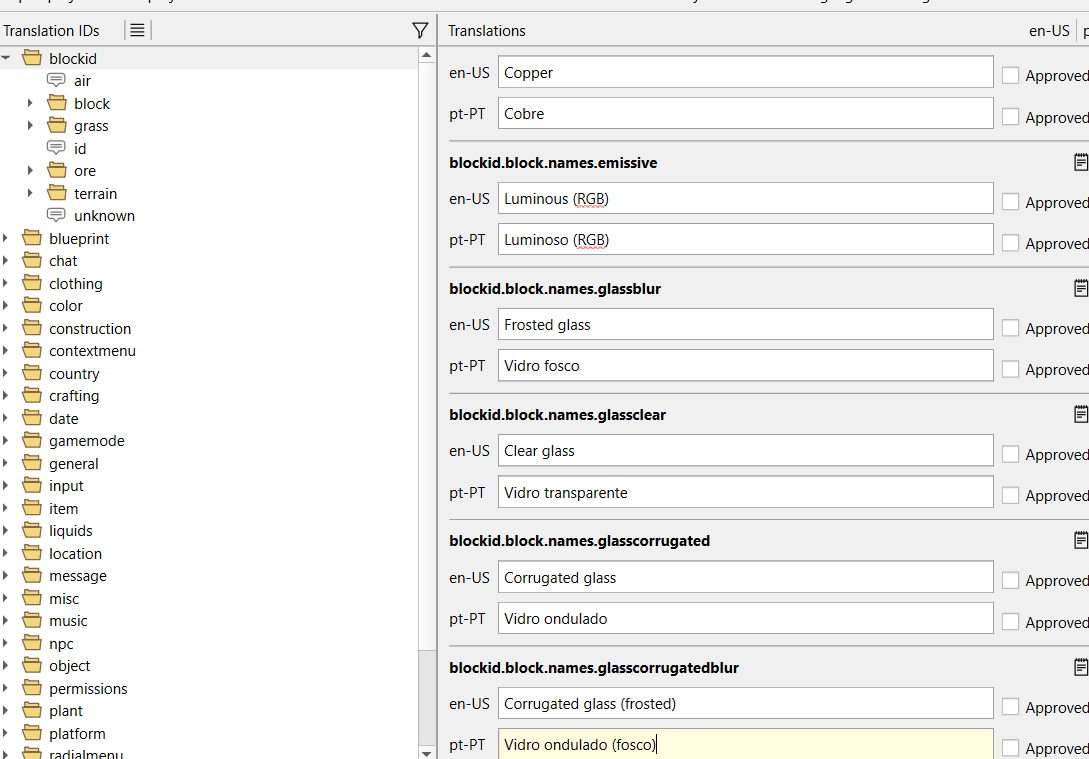The height and width of the screenshot is (759, 1089).
Task: Edit the en-US 'Frosted glass' field
Action: 745,325
